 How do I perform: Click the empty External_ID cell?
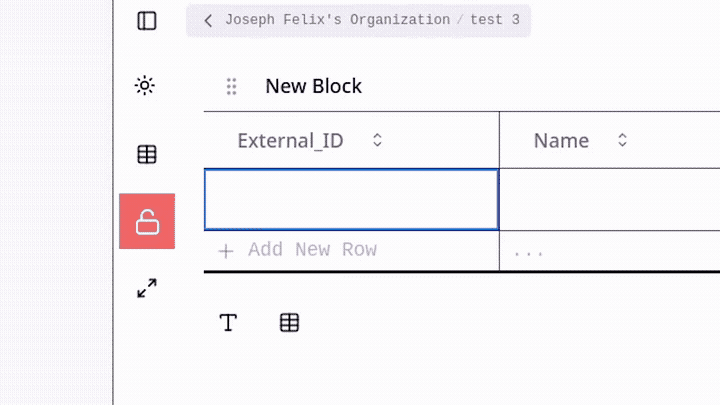pyautogui.click(x=351, y=200)
